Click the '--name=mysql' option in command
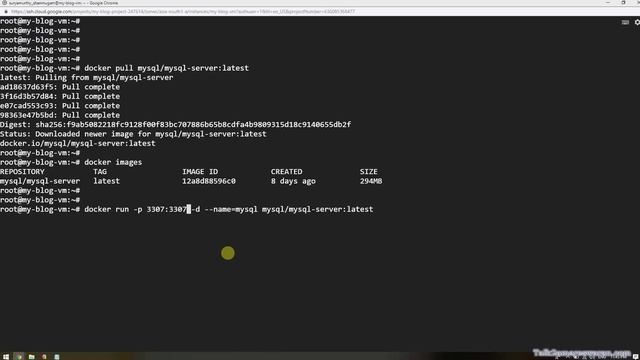 231,209
